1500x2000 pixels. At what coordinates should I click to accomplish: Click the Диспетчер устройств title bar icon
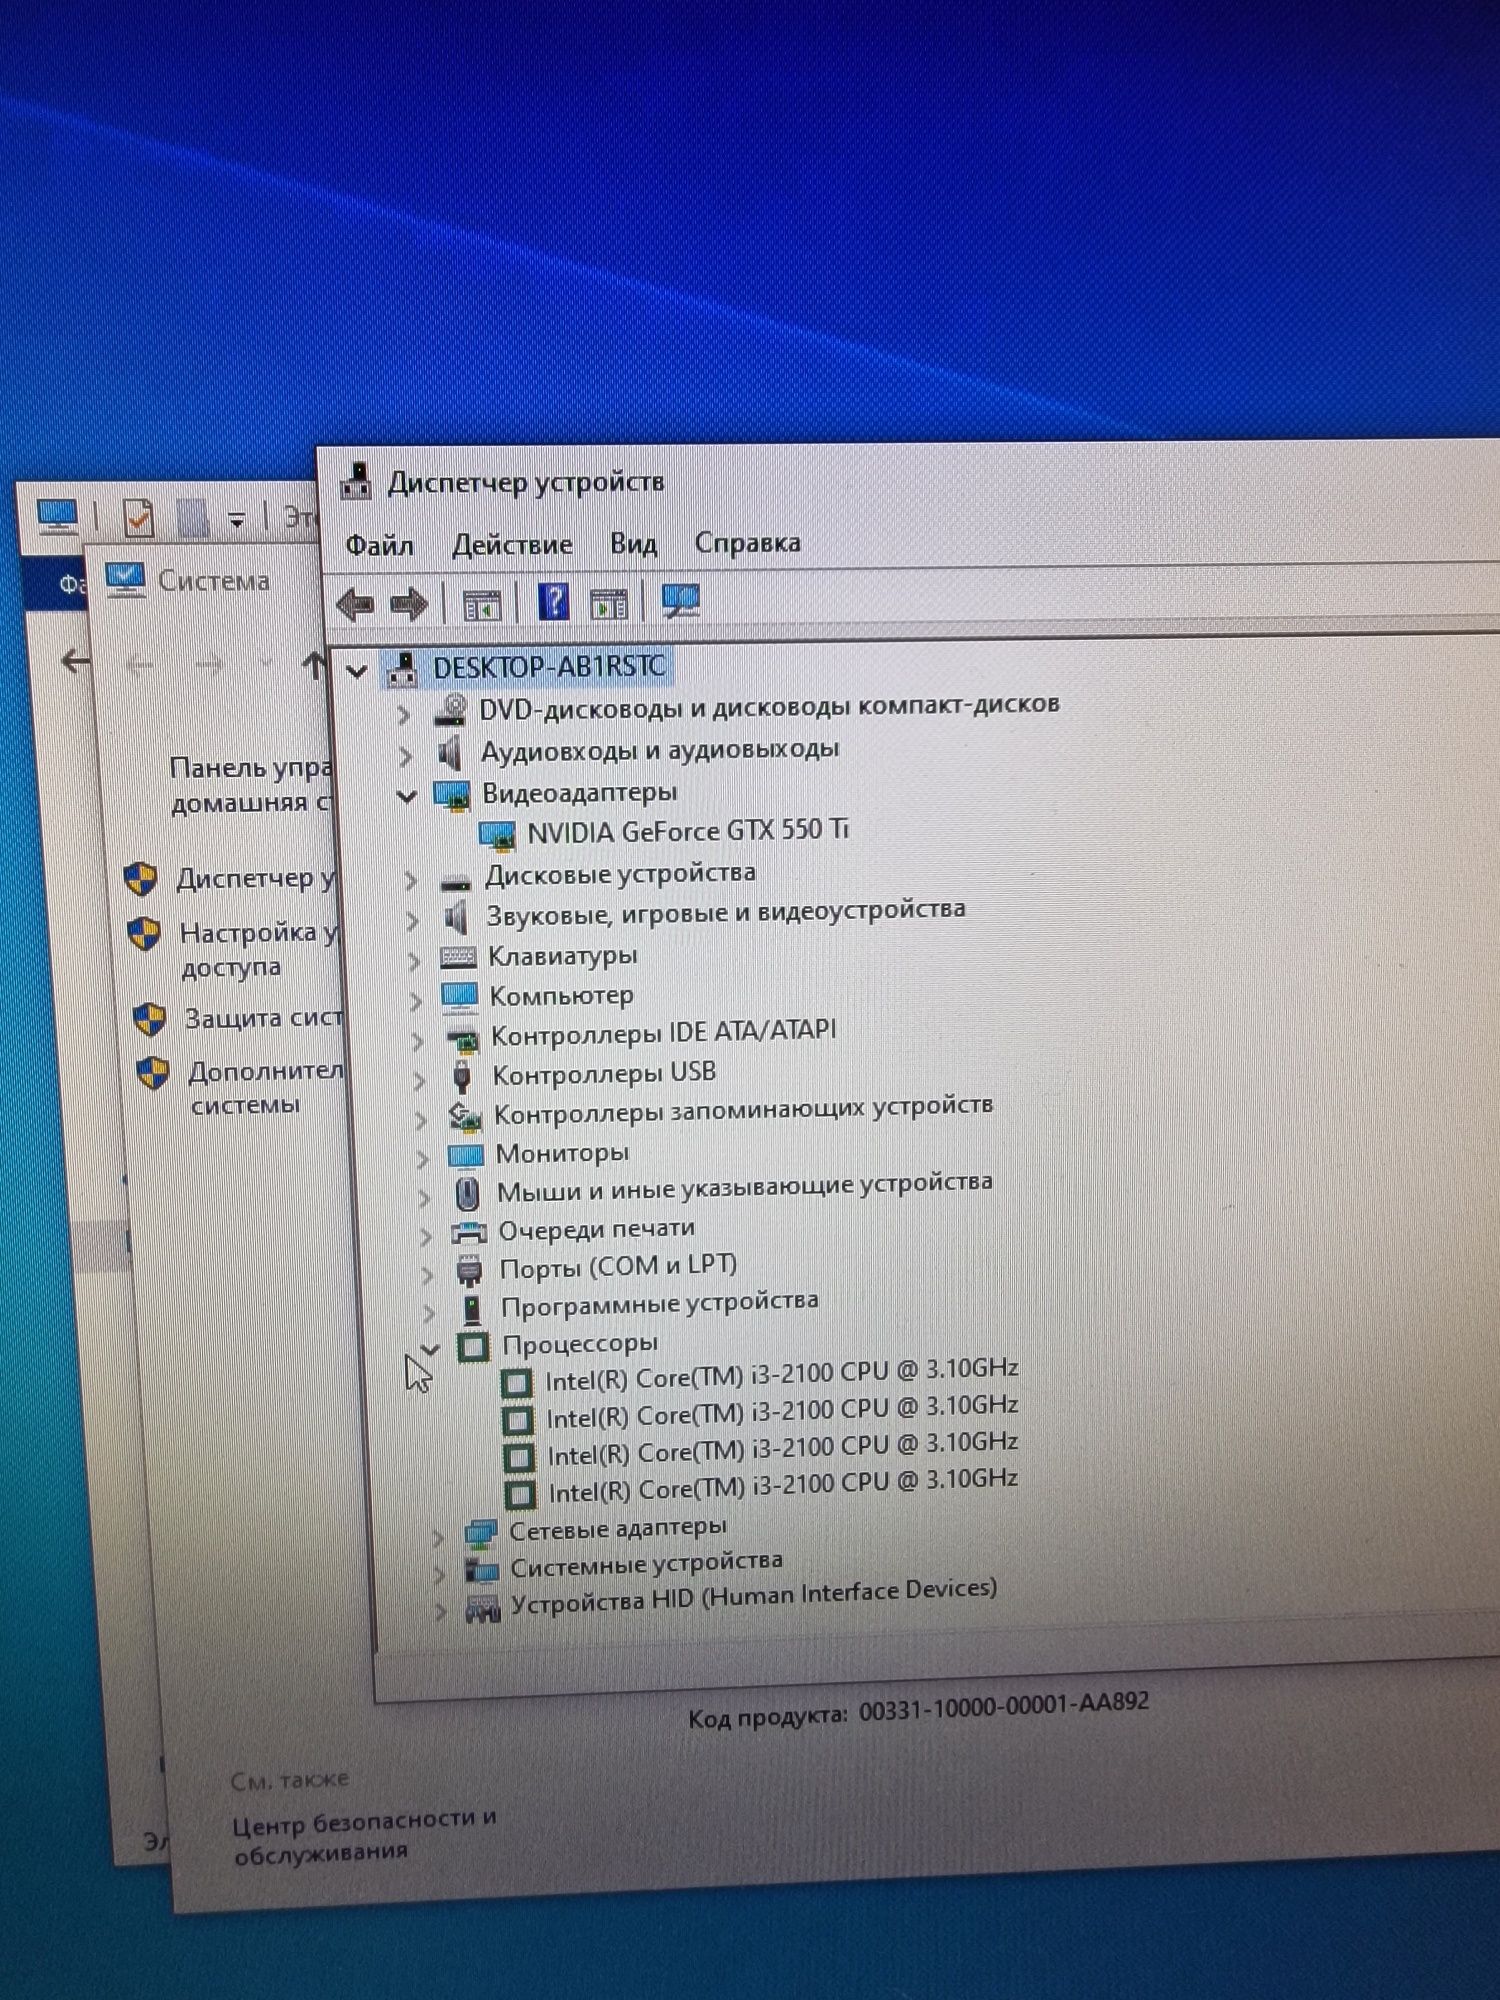pos(356,482)
